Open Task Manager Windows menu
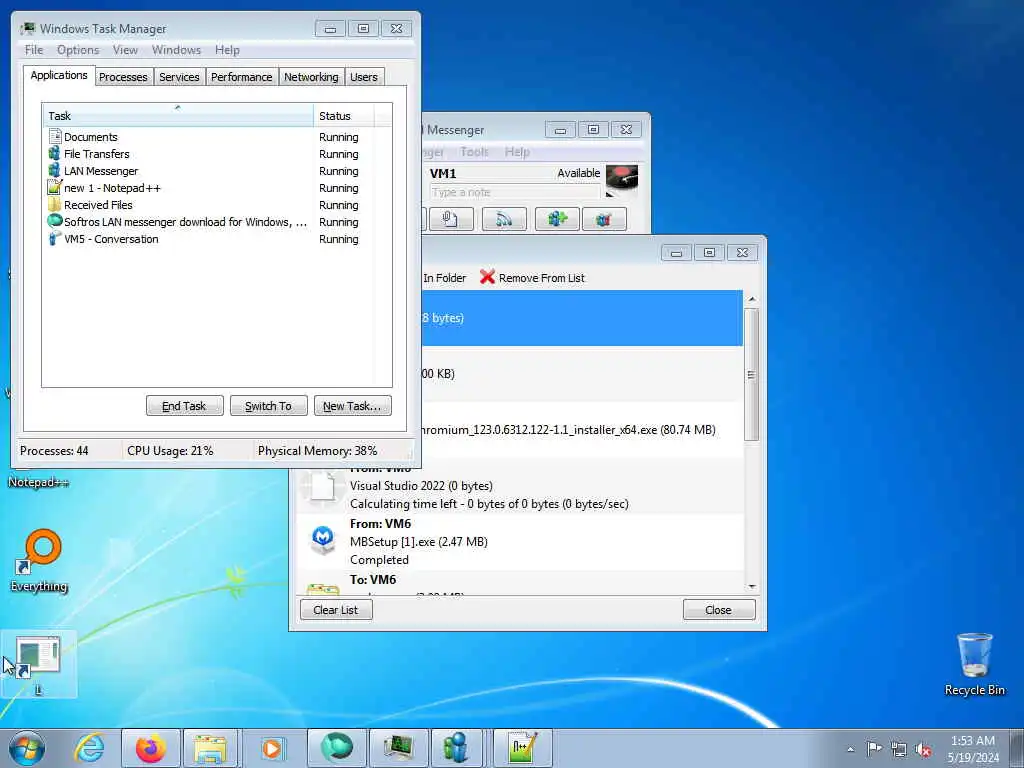The image size is (1024, 768). point(176,50)
